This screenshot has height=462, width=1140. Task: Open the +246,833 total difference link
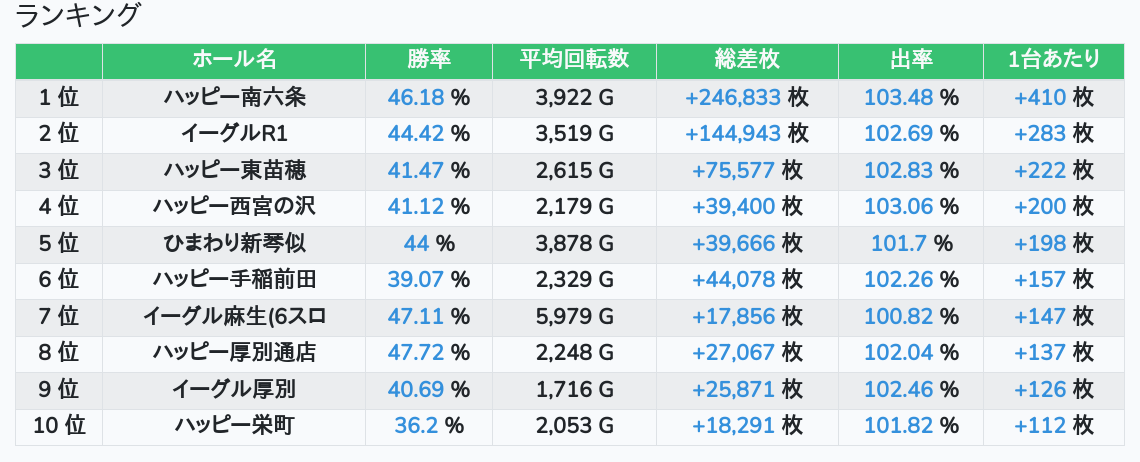click(733, 98)
